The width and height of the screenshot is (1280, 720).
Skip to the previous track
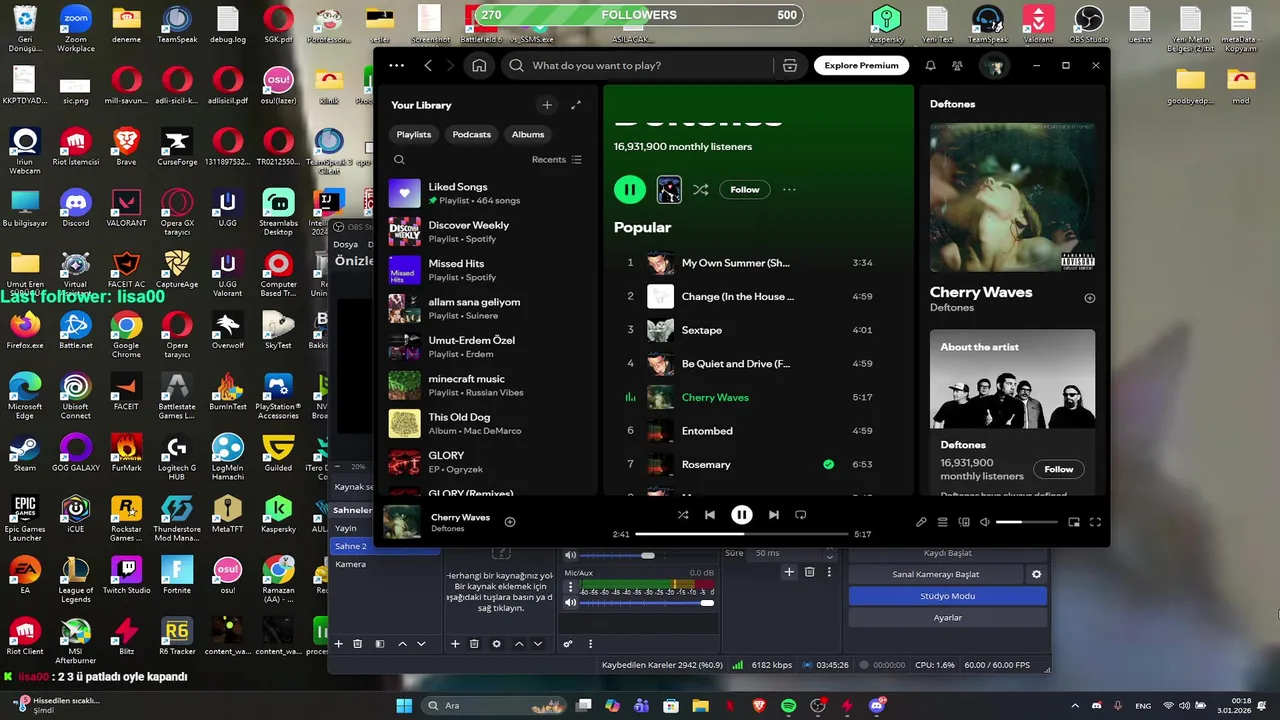pos(710,515)
